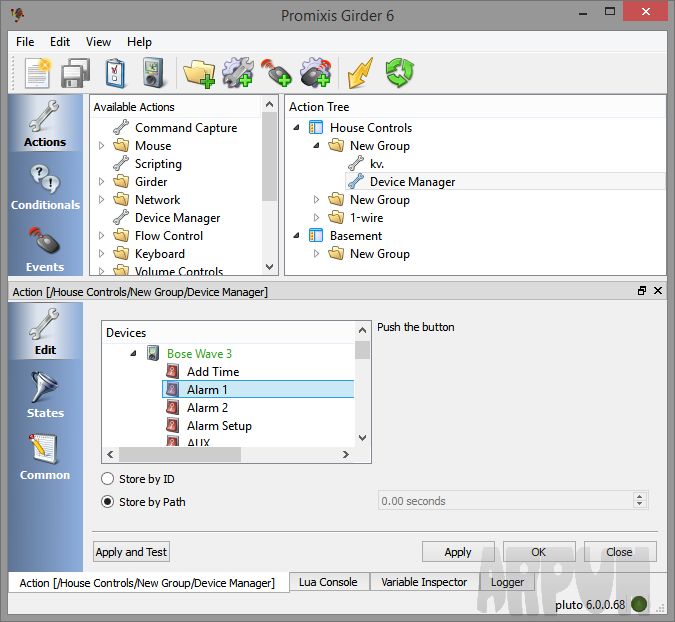Click the add folder group icon
The height and width of the screenshot is (622, 675).
pos(199,74)
